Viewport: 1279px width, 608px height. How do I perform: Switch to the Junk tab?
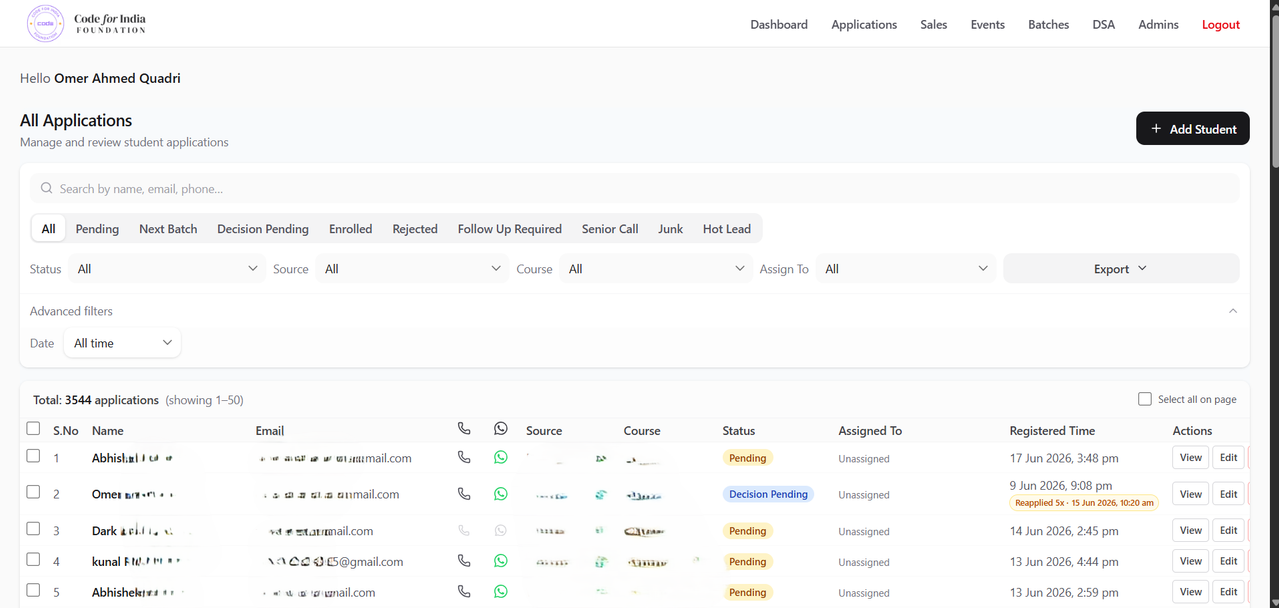(x=671, y=229)
